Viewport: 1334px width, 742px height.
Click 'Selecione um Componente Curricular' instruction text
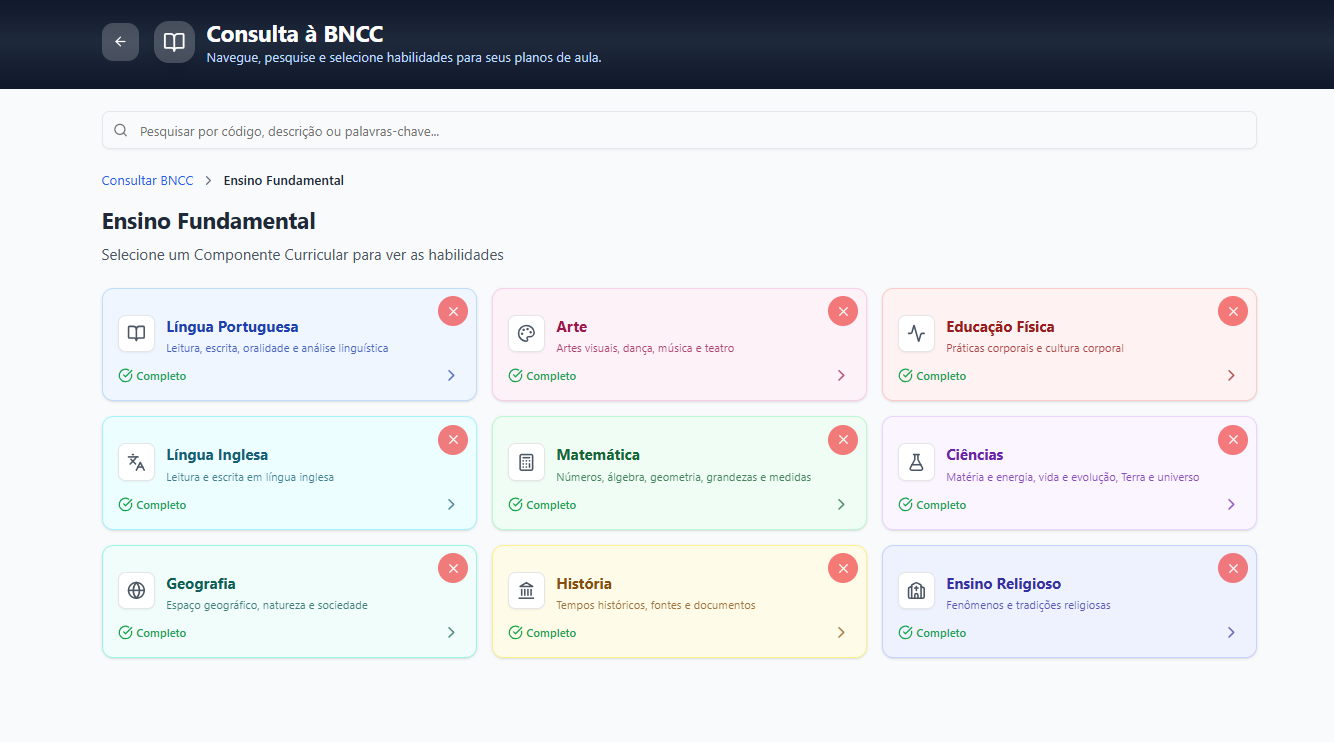[x=303, y=255]
